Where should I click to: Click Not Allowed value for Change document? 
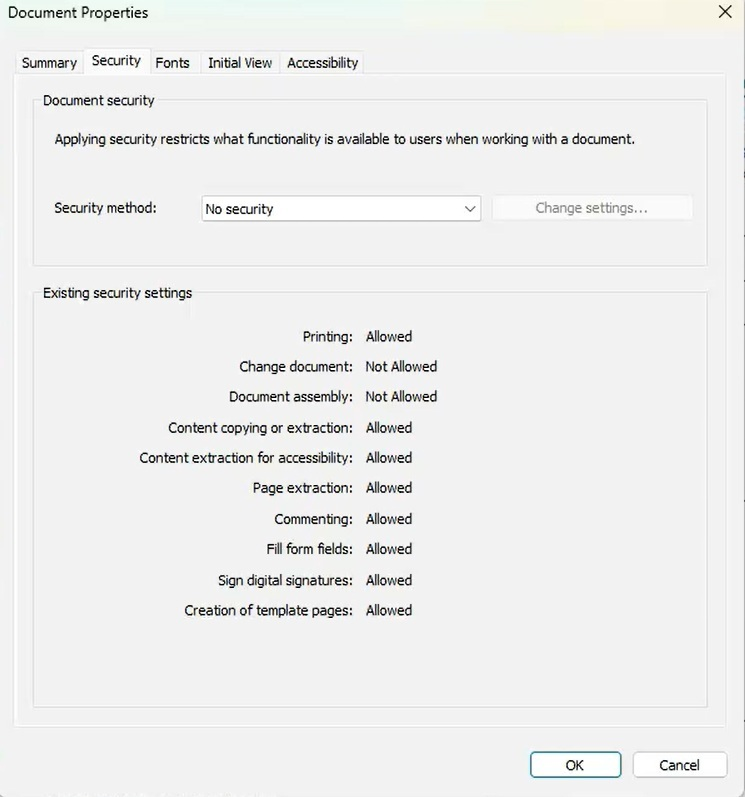tap(401, 366)
